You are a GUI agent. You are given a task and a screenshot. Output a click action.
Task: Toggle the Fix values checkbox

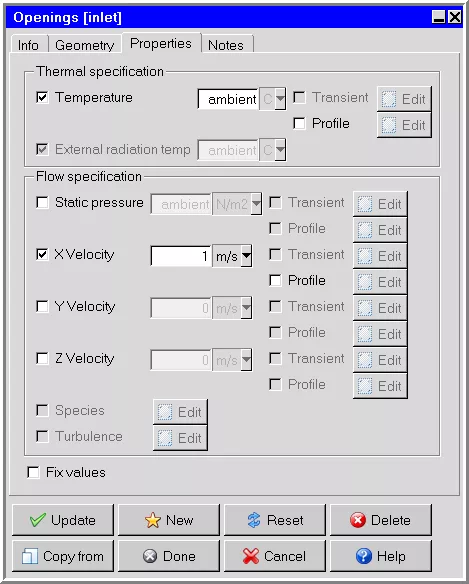[x=33, y=472]
